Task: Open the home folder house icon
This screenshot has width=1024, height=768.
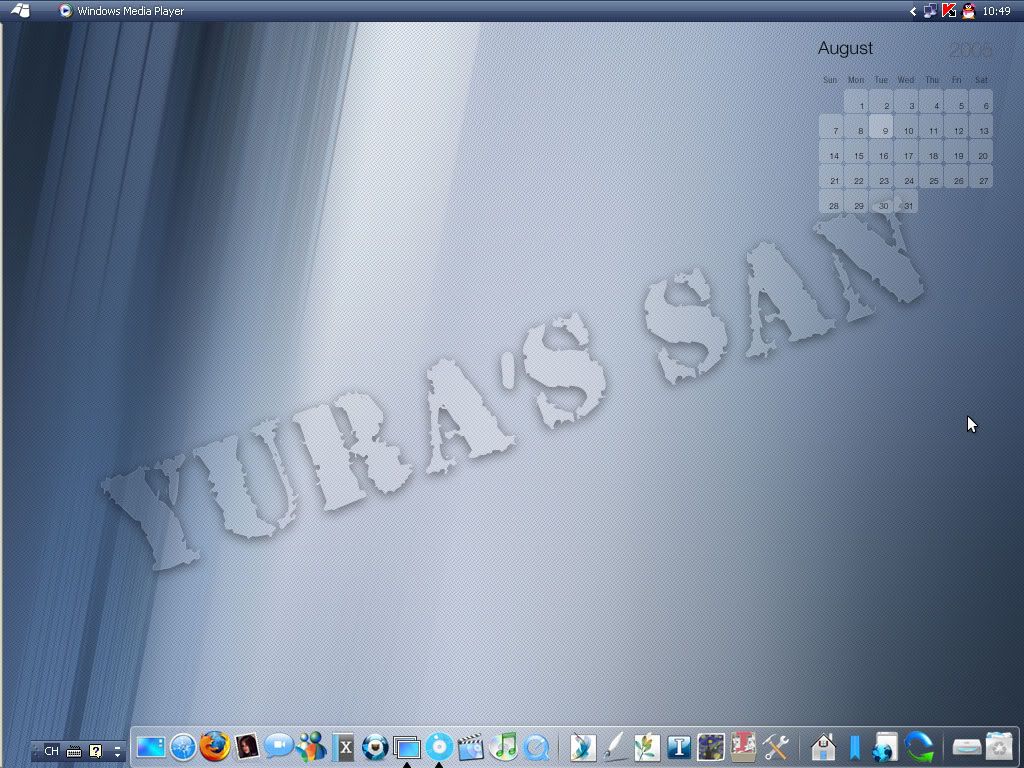Action: tap(823, 746)
